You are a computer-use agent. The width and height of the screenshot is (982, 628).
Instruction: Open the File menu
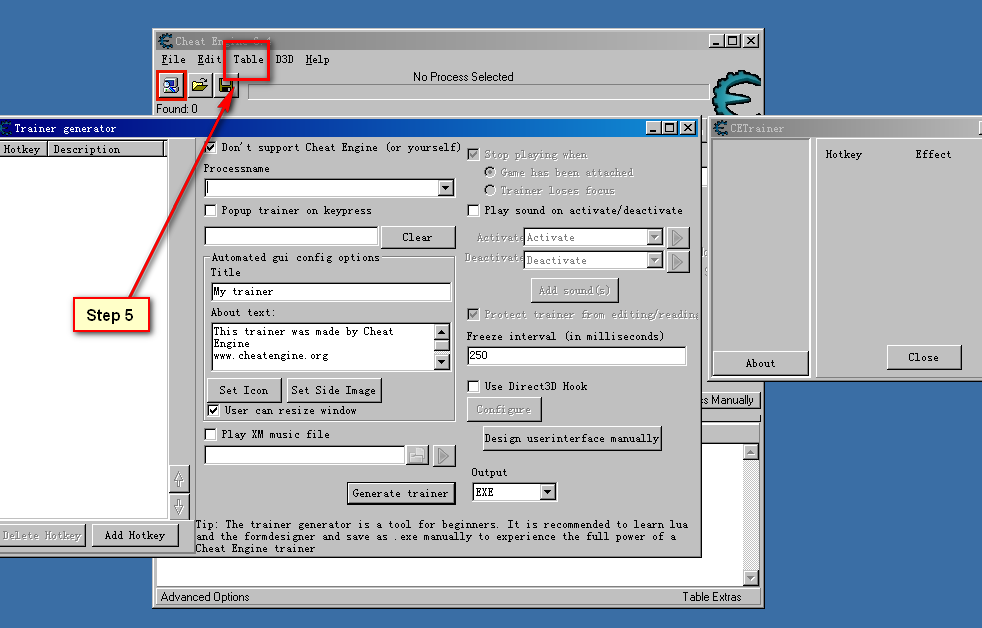click(x=173, y=59)
